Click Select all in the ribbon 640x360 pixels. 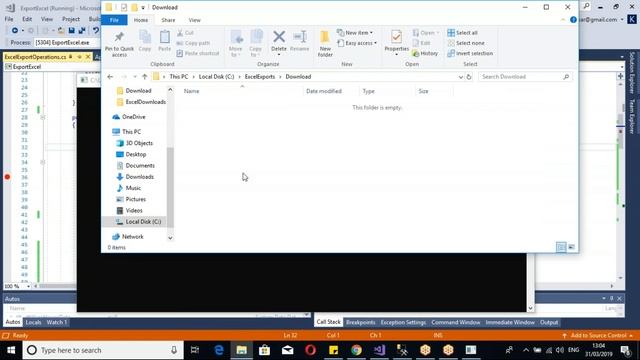462,33
